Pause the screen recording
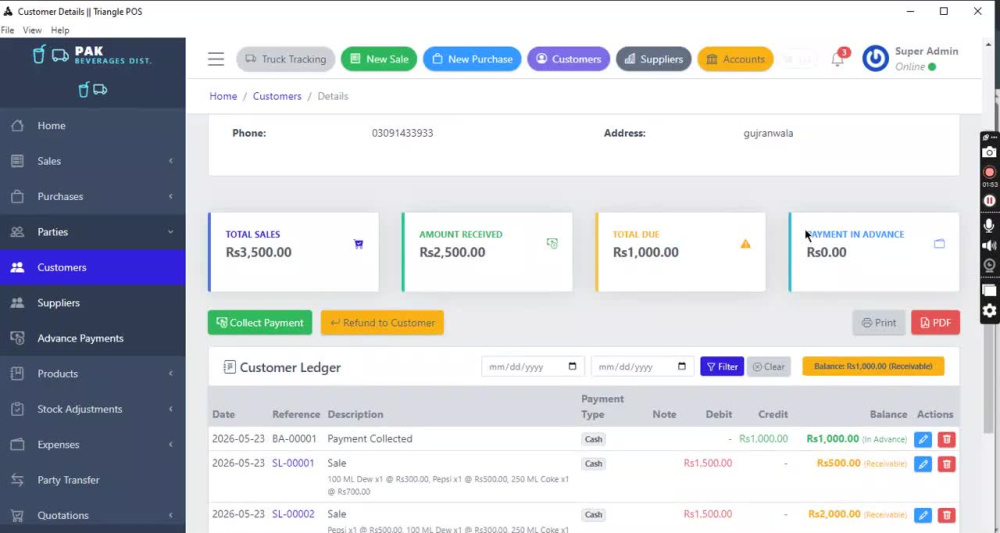The height and width of the screenshot is (533, 1000). point(989,200)
